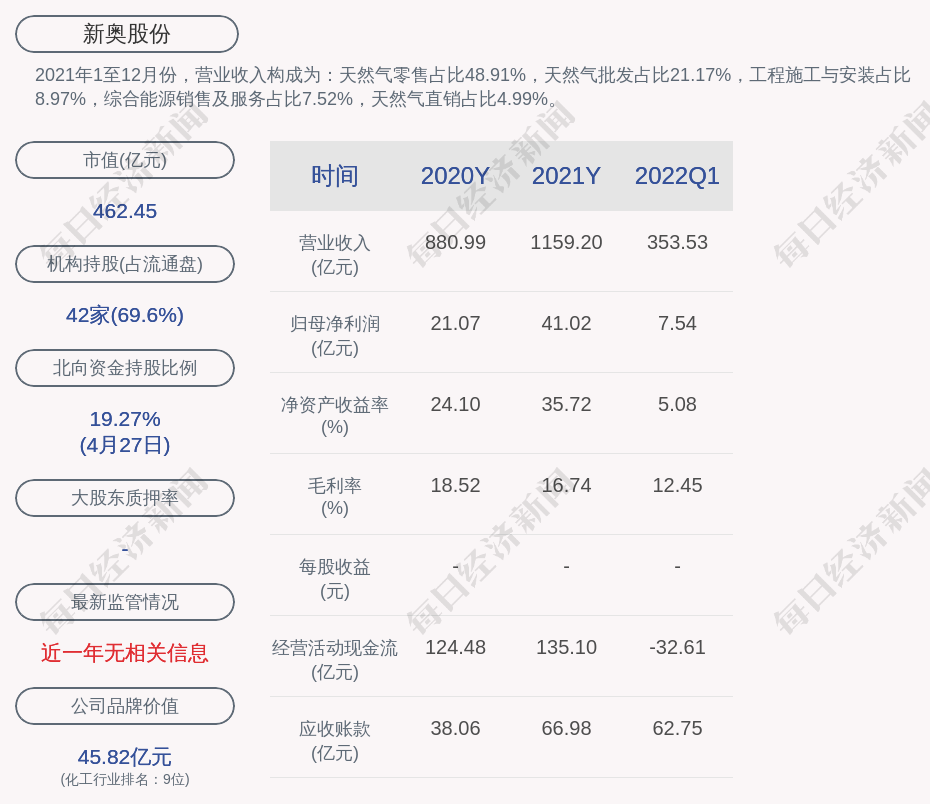Select the 应收账款 row label
The height and width of the screenshot is (804, 930).
(x=335, y=729)
